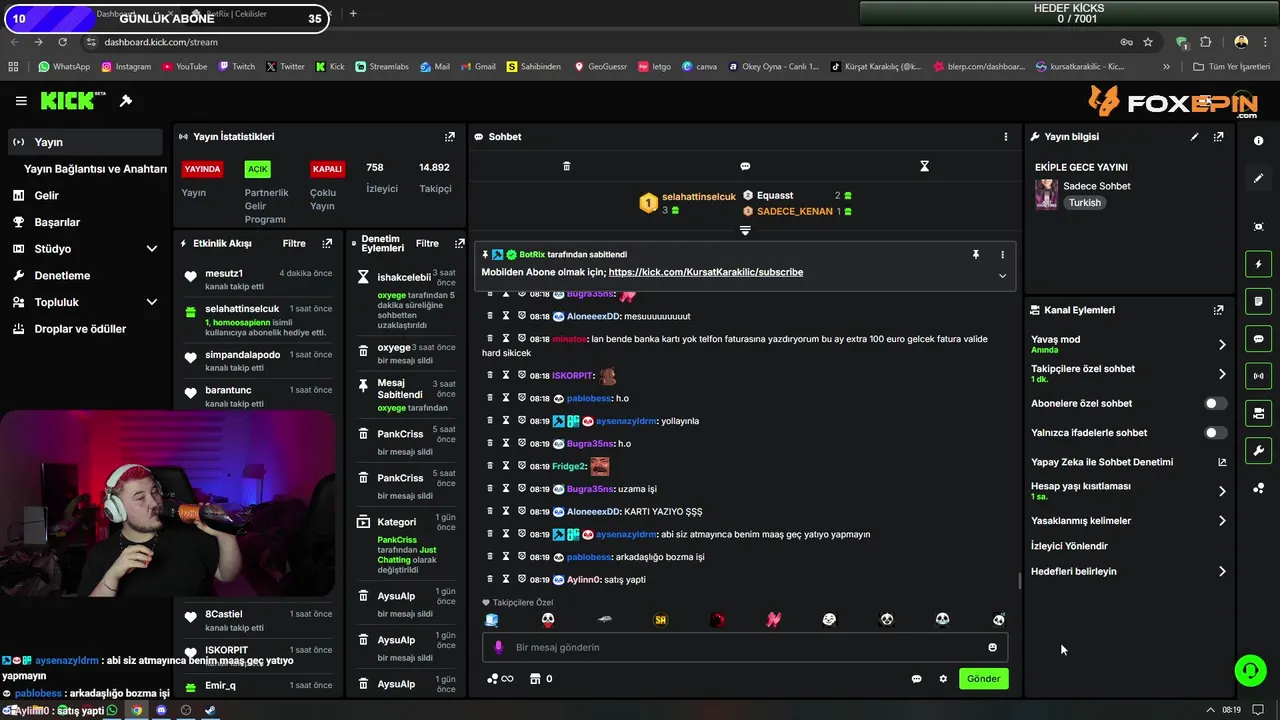
Task: Click the chat bubble icon beside settings gear
Action: pos(916,679)
